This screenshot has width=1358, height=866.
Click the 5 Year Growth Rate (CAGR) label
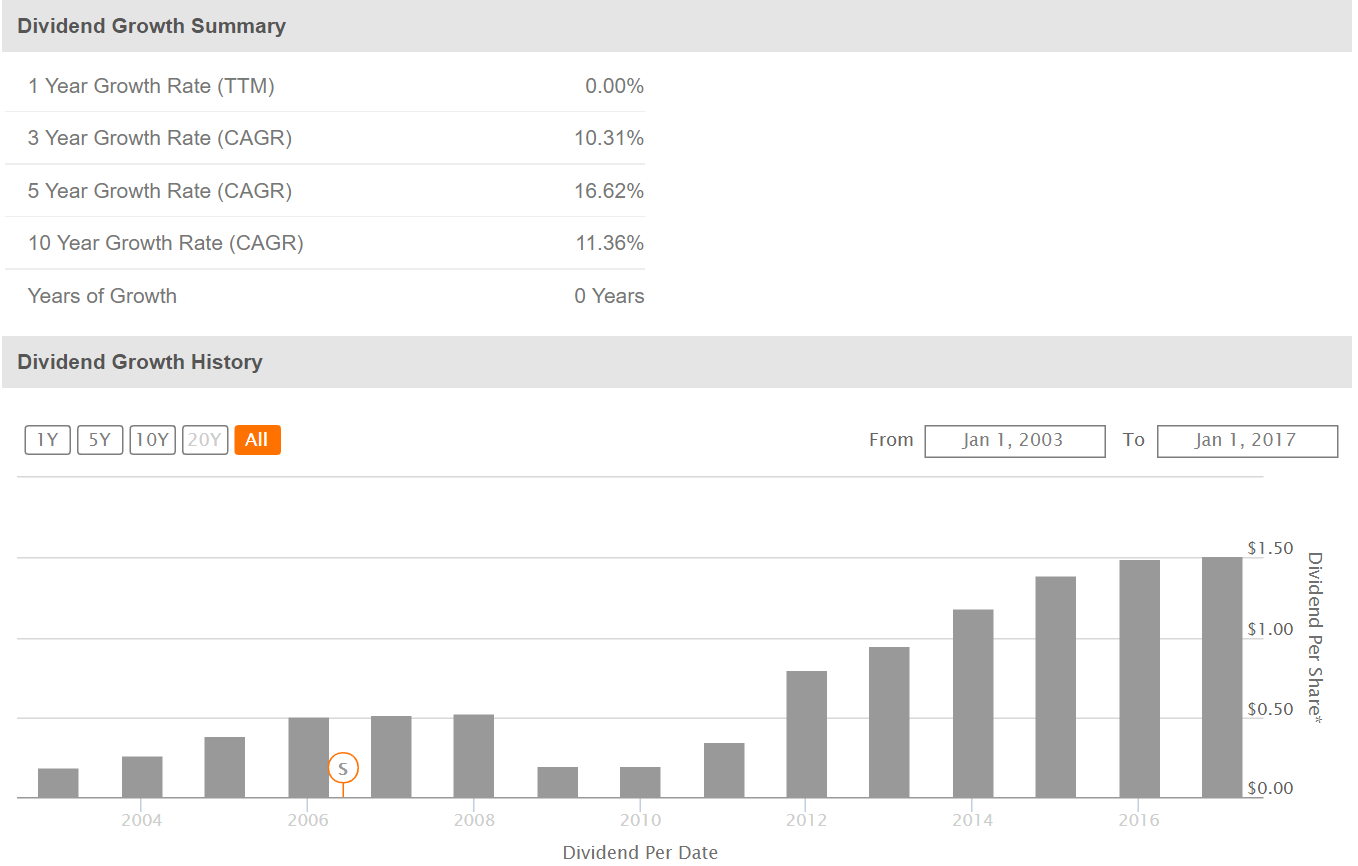(x=160, y=191)
